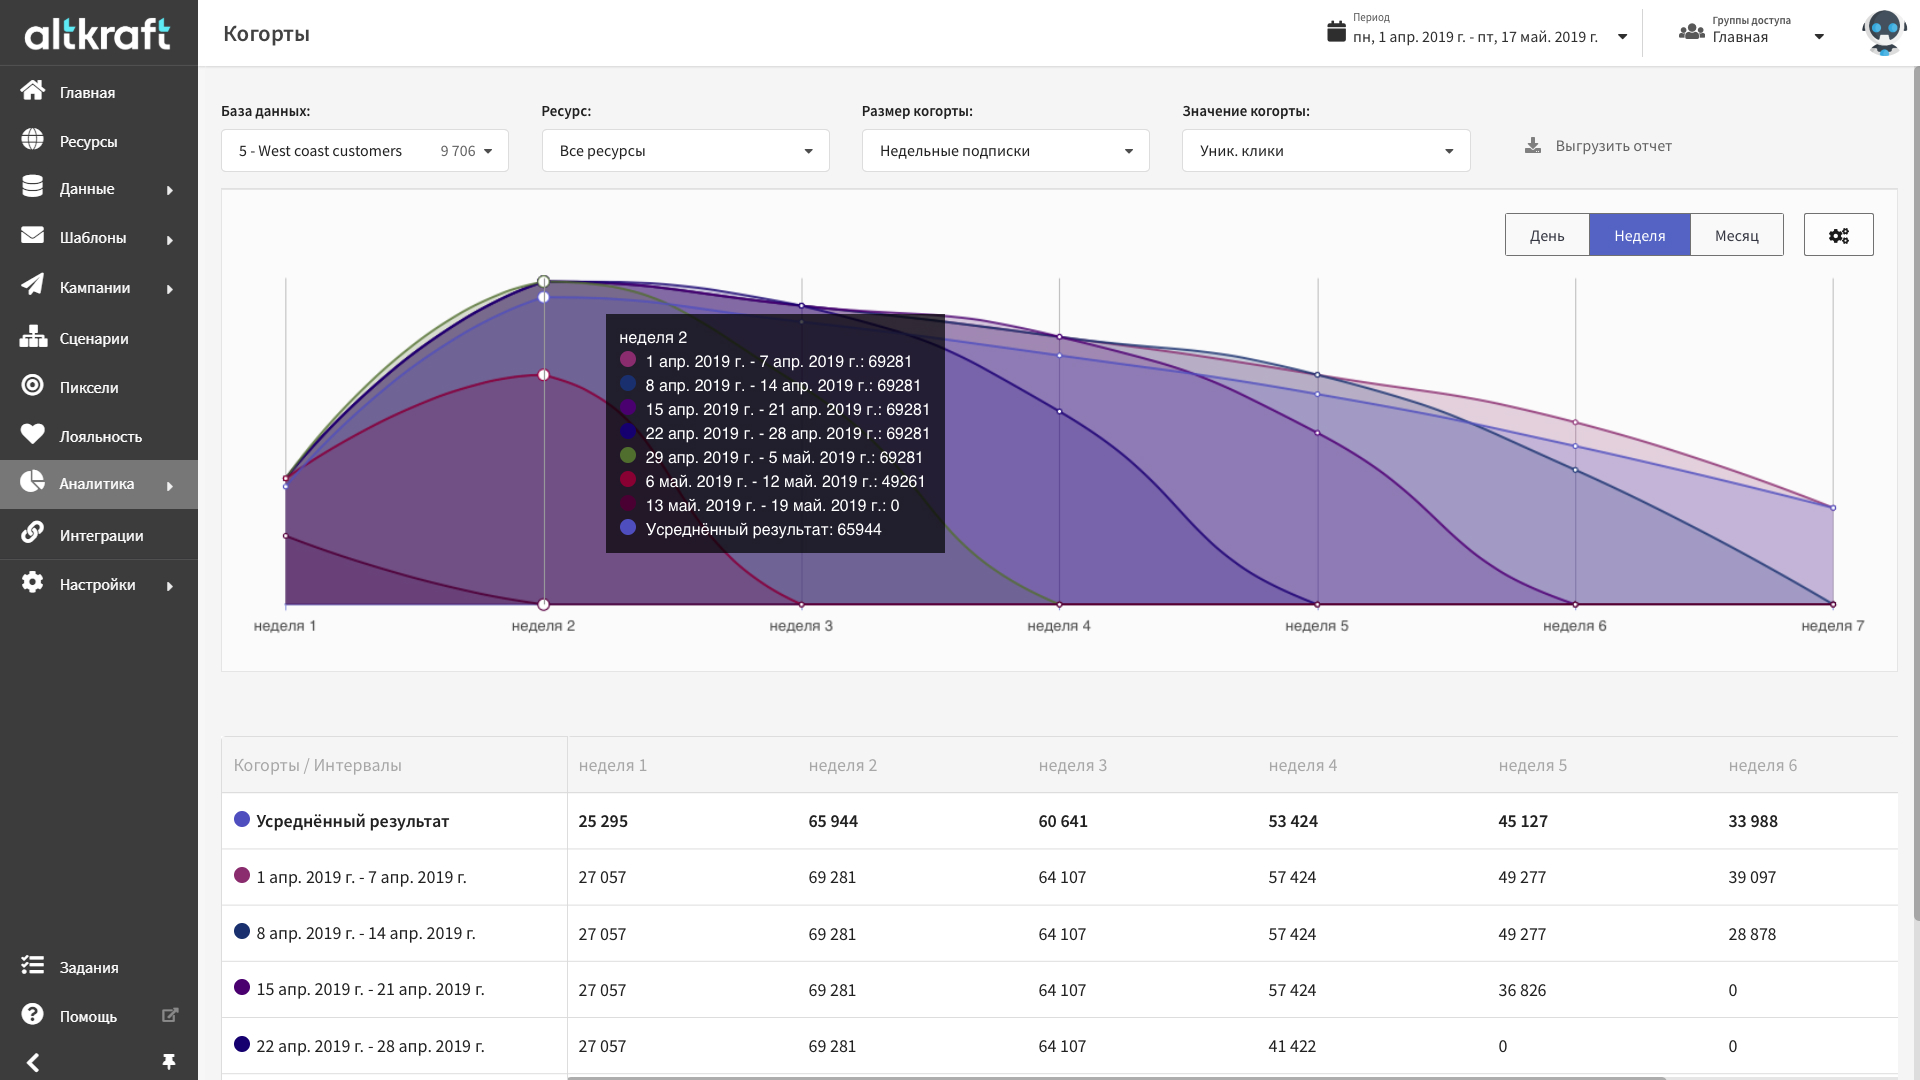Viewport: 1920px width, 1080px height.
Task: Click неделя 5 axis label on chart
Action: pyautogui.click(x=1317, y=626)
